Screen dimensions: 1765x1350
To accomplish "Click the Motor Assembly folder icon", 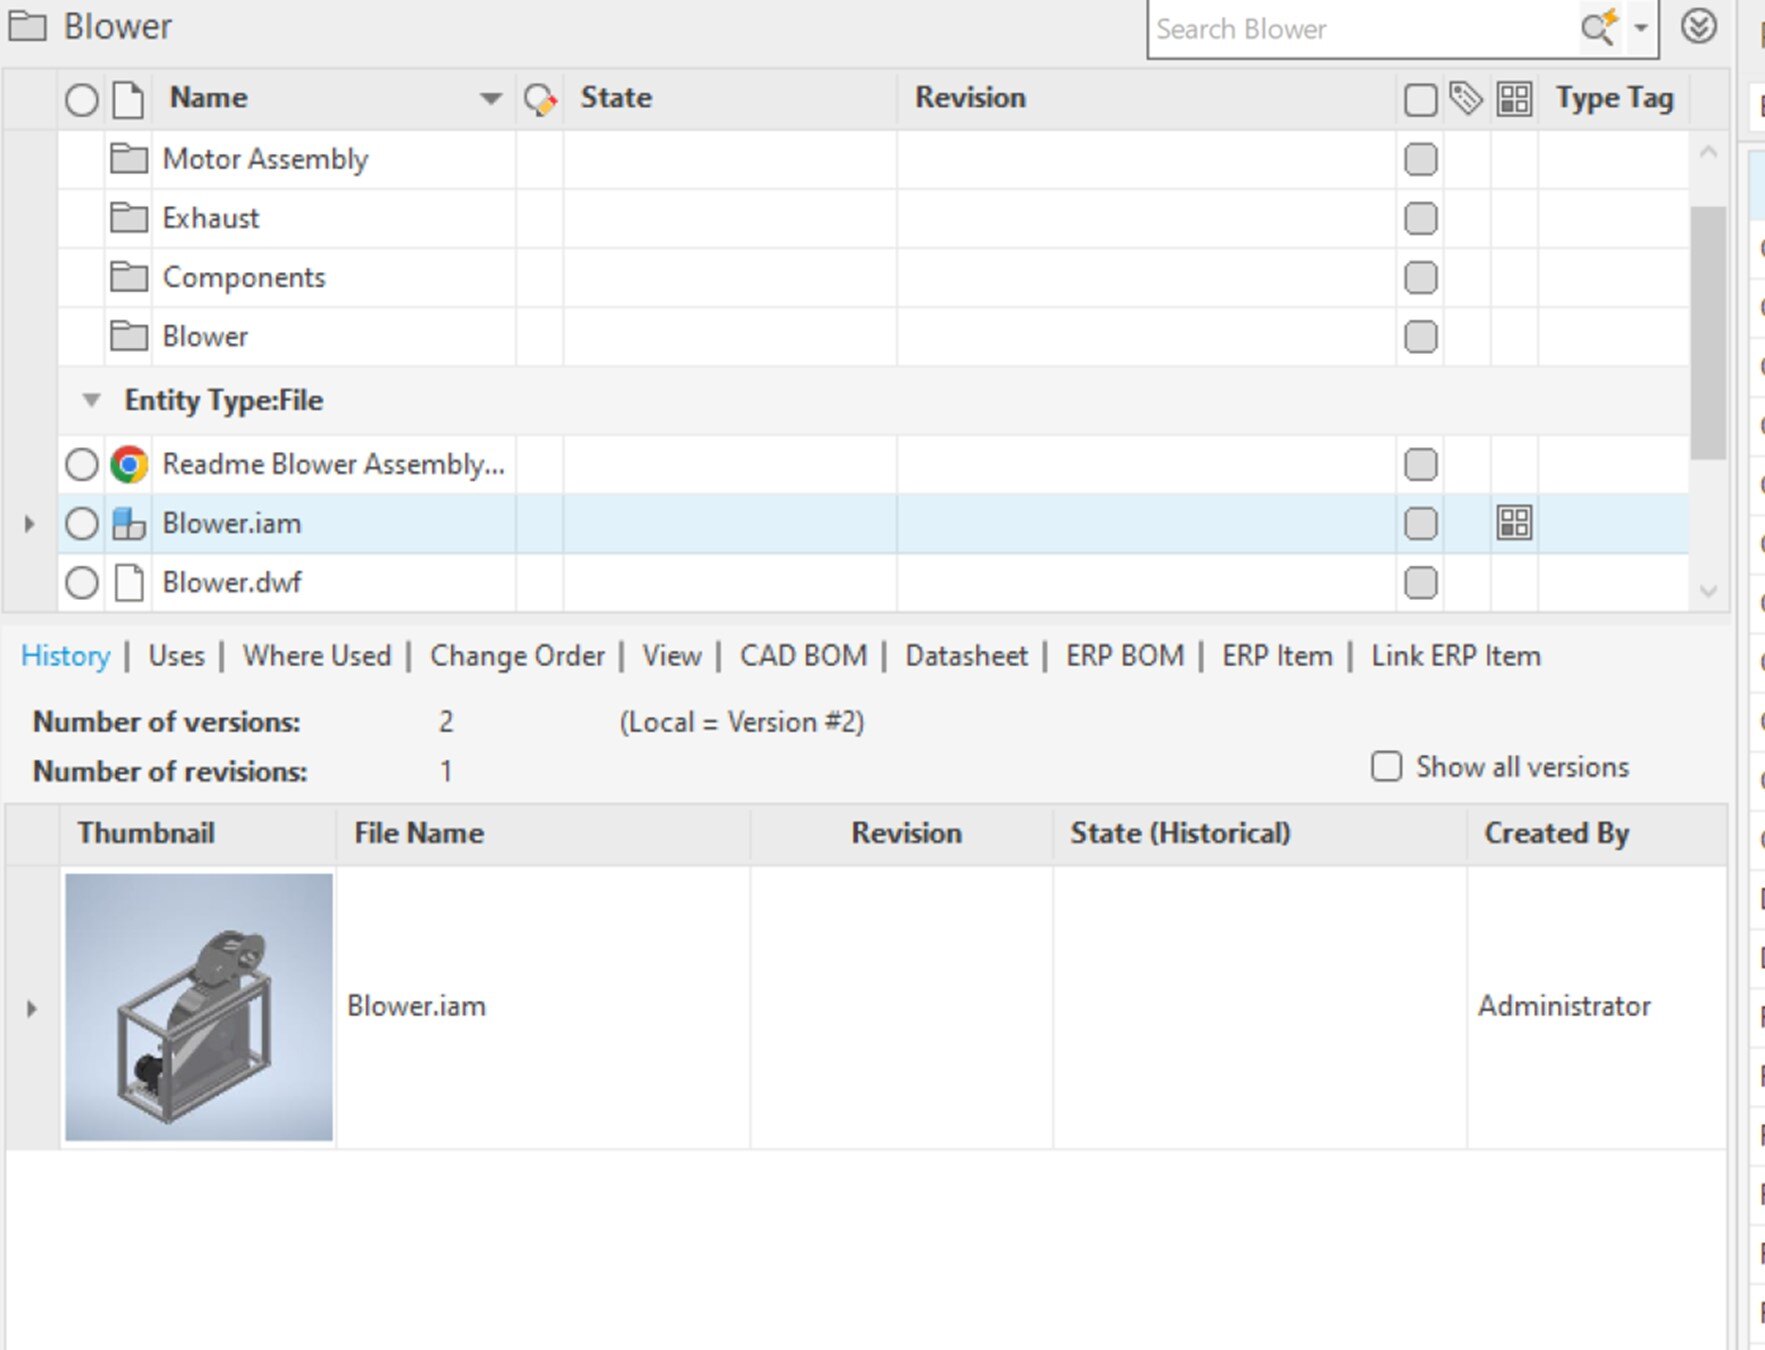I will coord(128,158).
